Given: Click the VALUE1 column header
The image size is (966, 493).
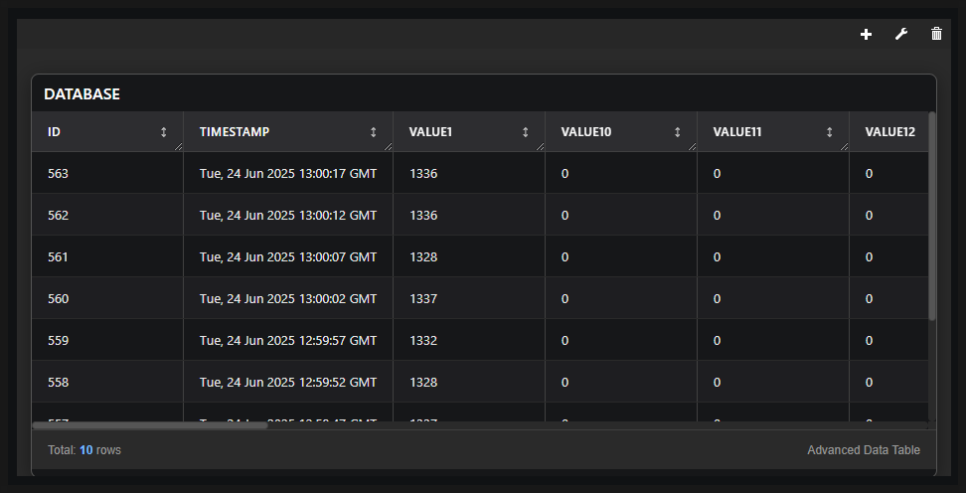Looking at the screenshot, I should (x=469, y=132).
